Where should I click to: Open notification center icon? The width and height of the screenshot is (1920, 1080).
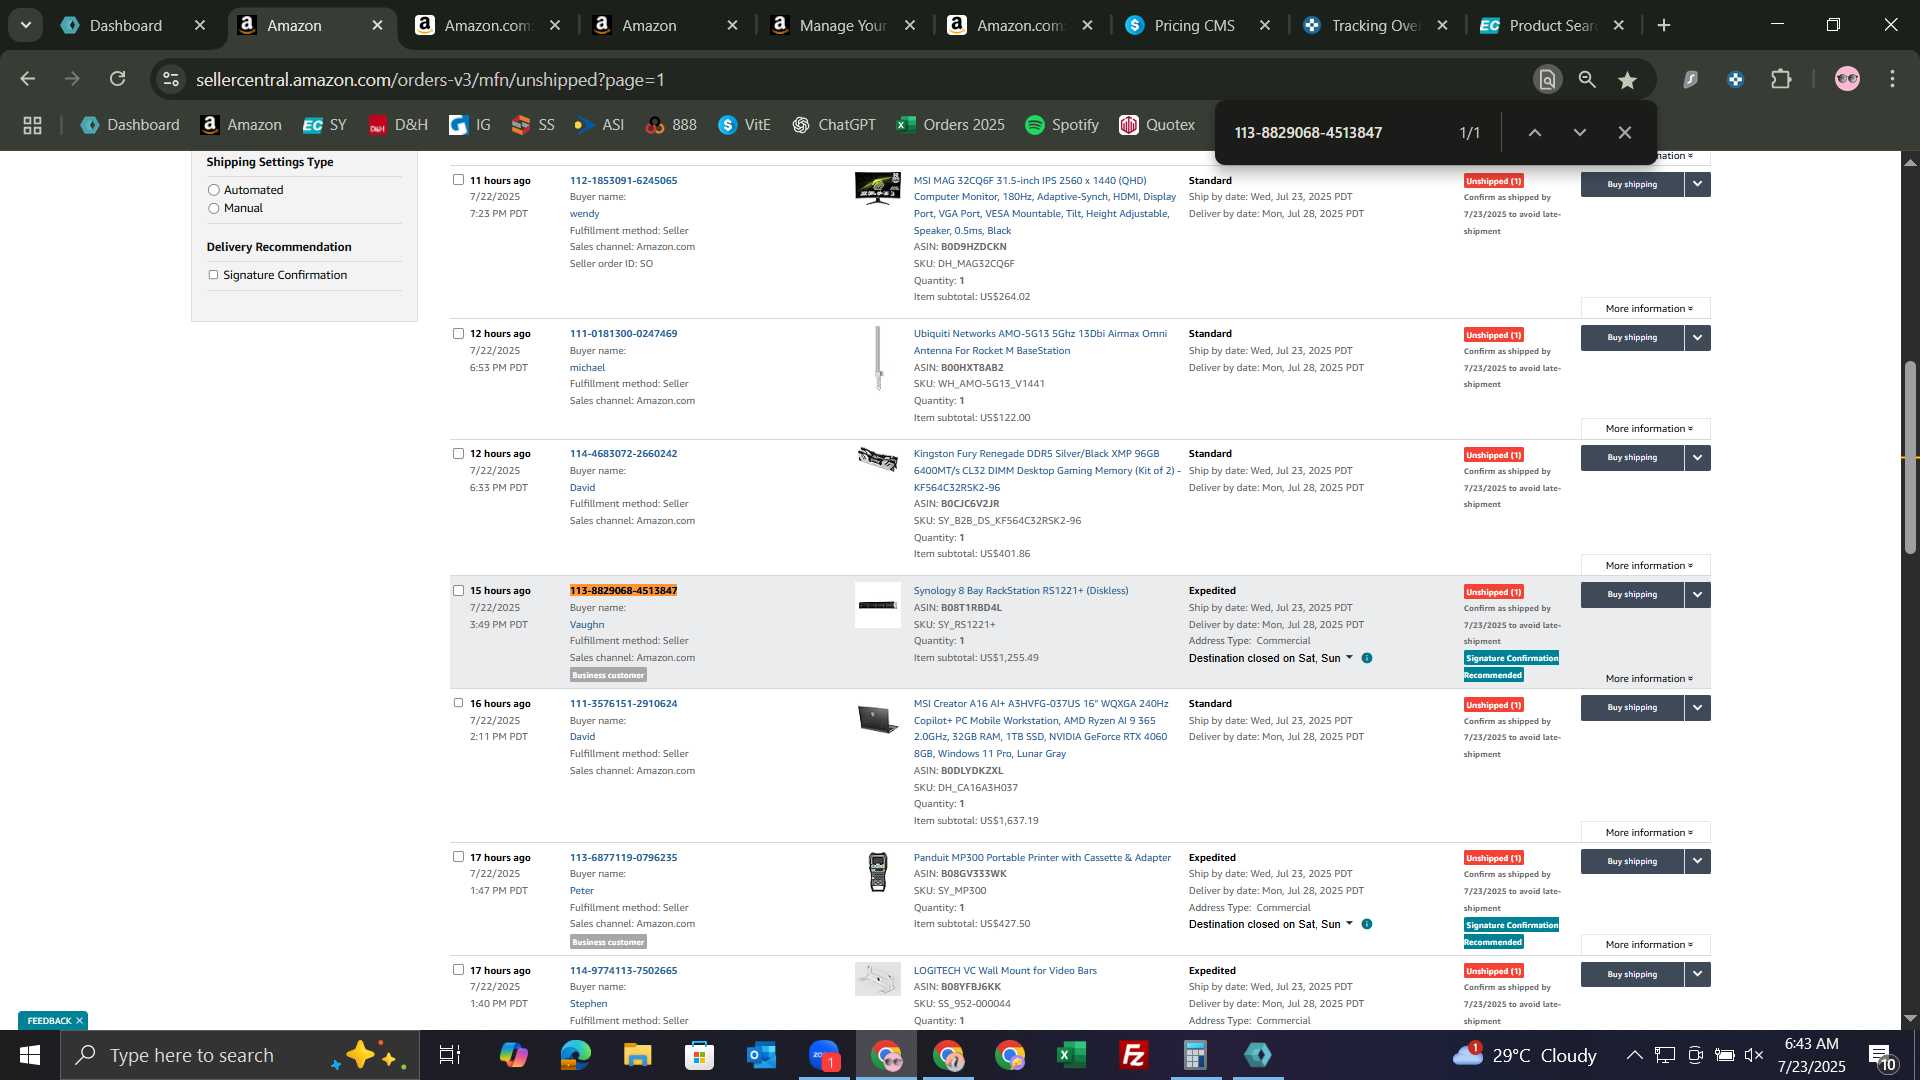(x=1880, y=1055)
